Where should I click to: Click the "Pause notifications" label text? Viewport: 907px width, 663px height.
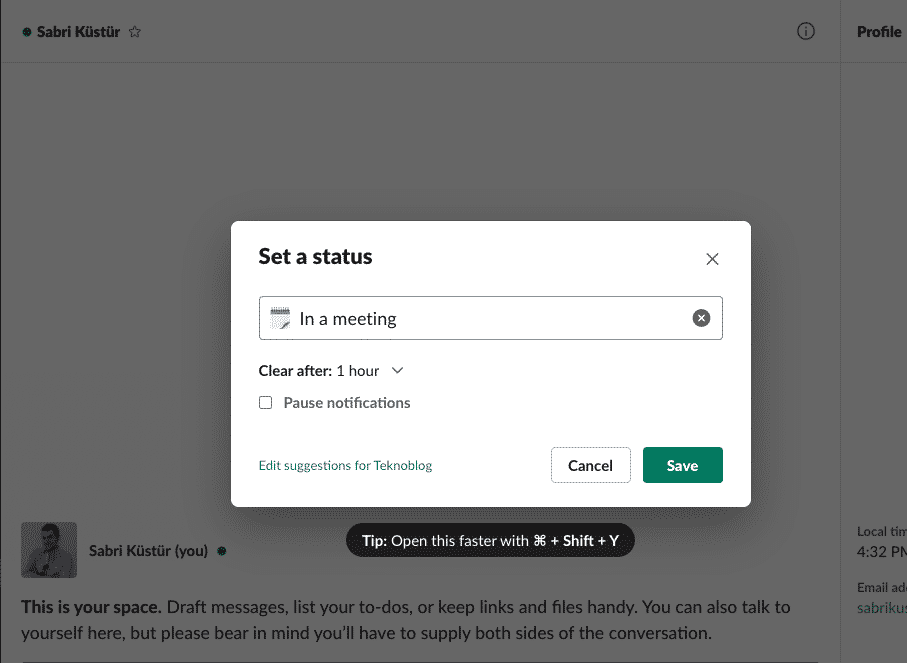click(347, 403)
